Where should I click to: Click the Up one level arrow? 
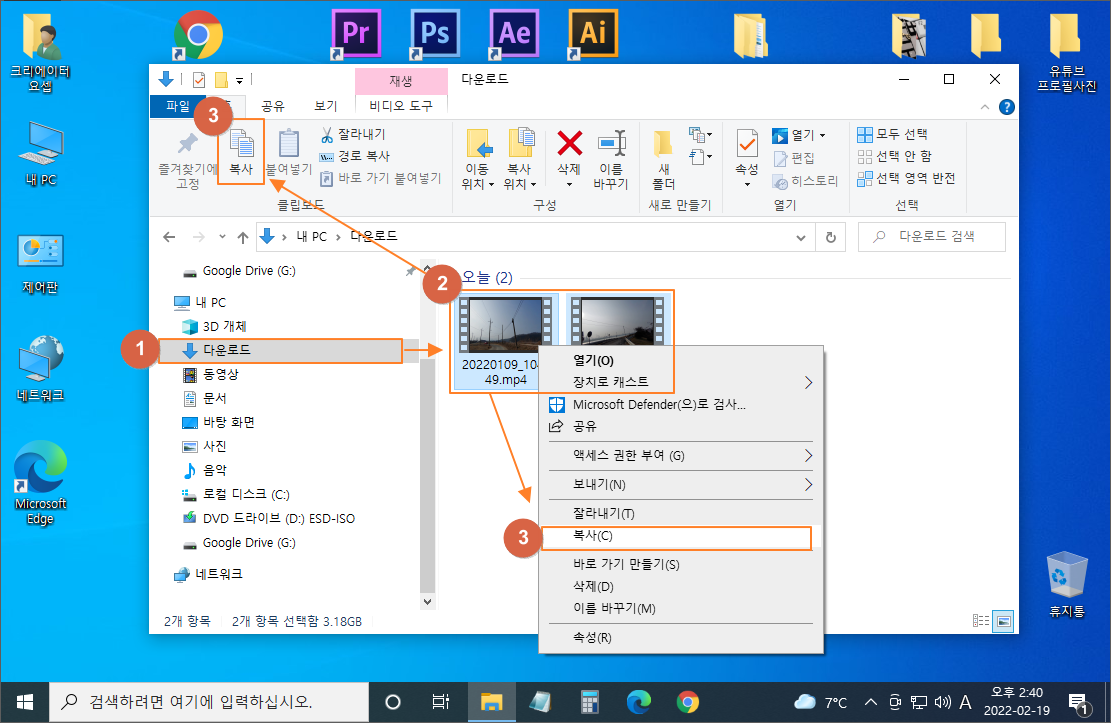(x=243, y=237)
